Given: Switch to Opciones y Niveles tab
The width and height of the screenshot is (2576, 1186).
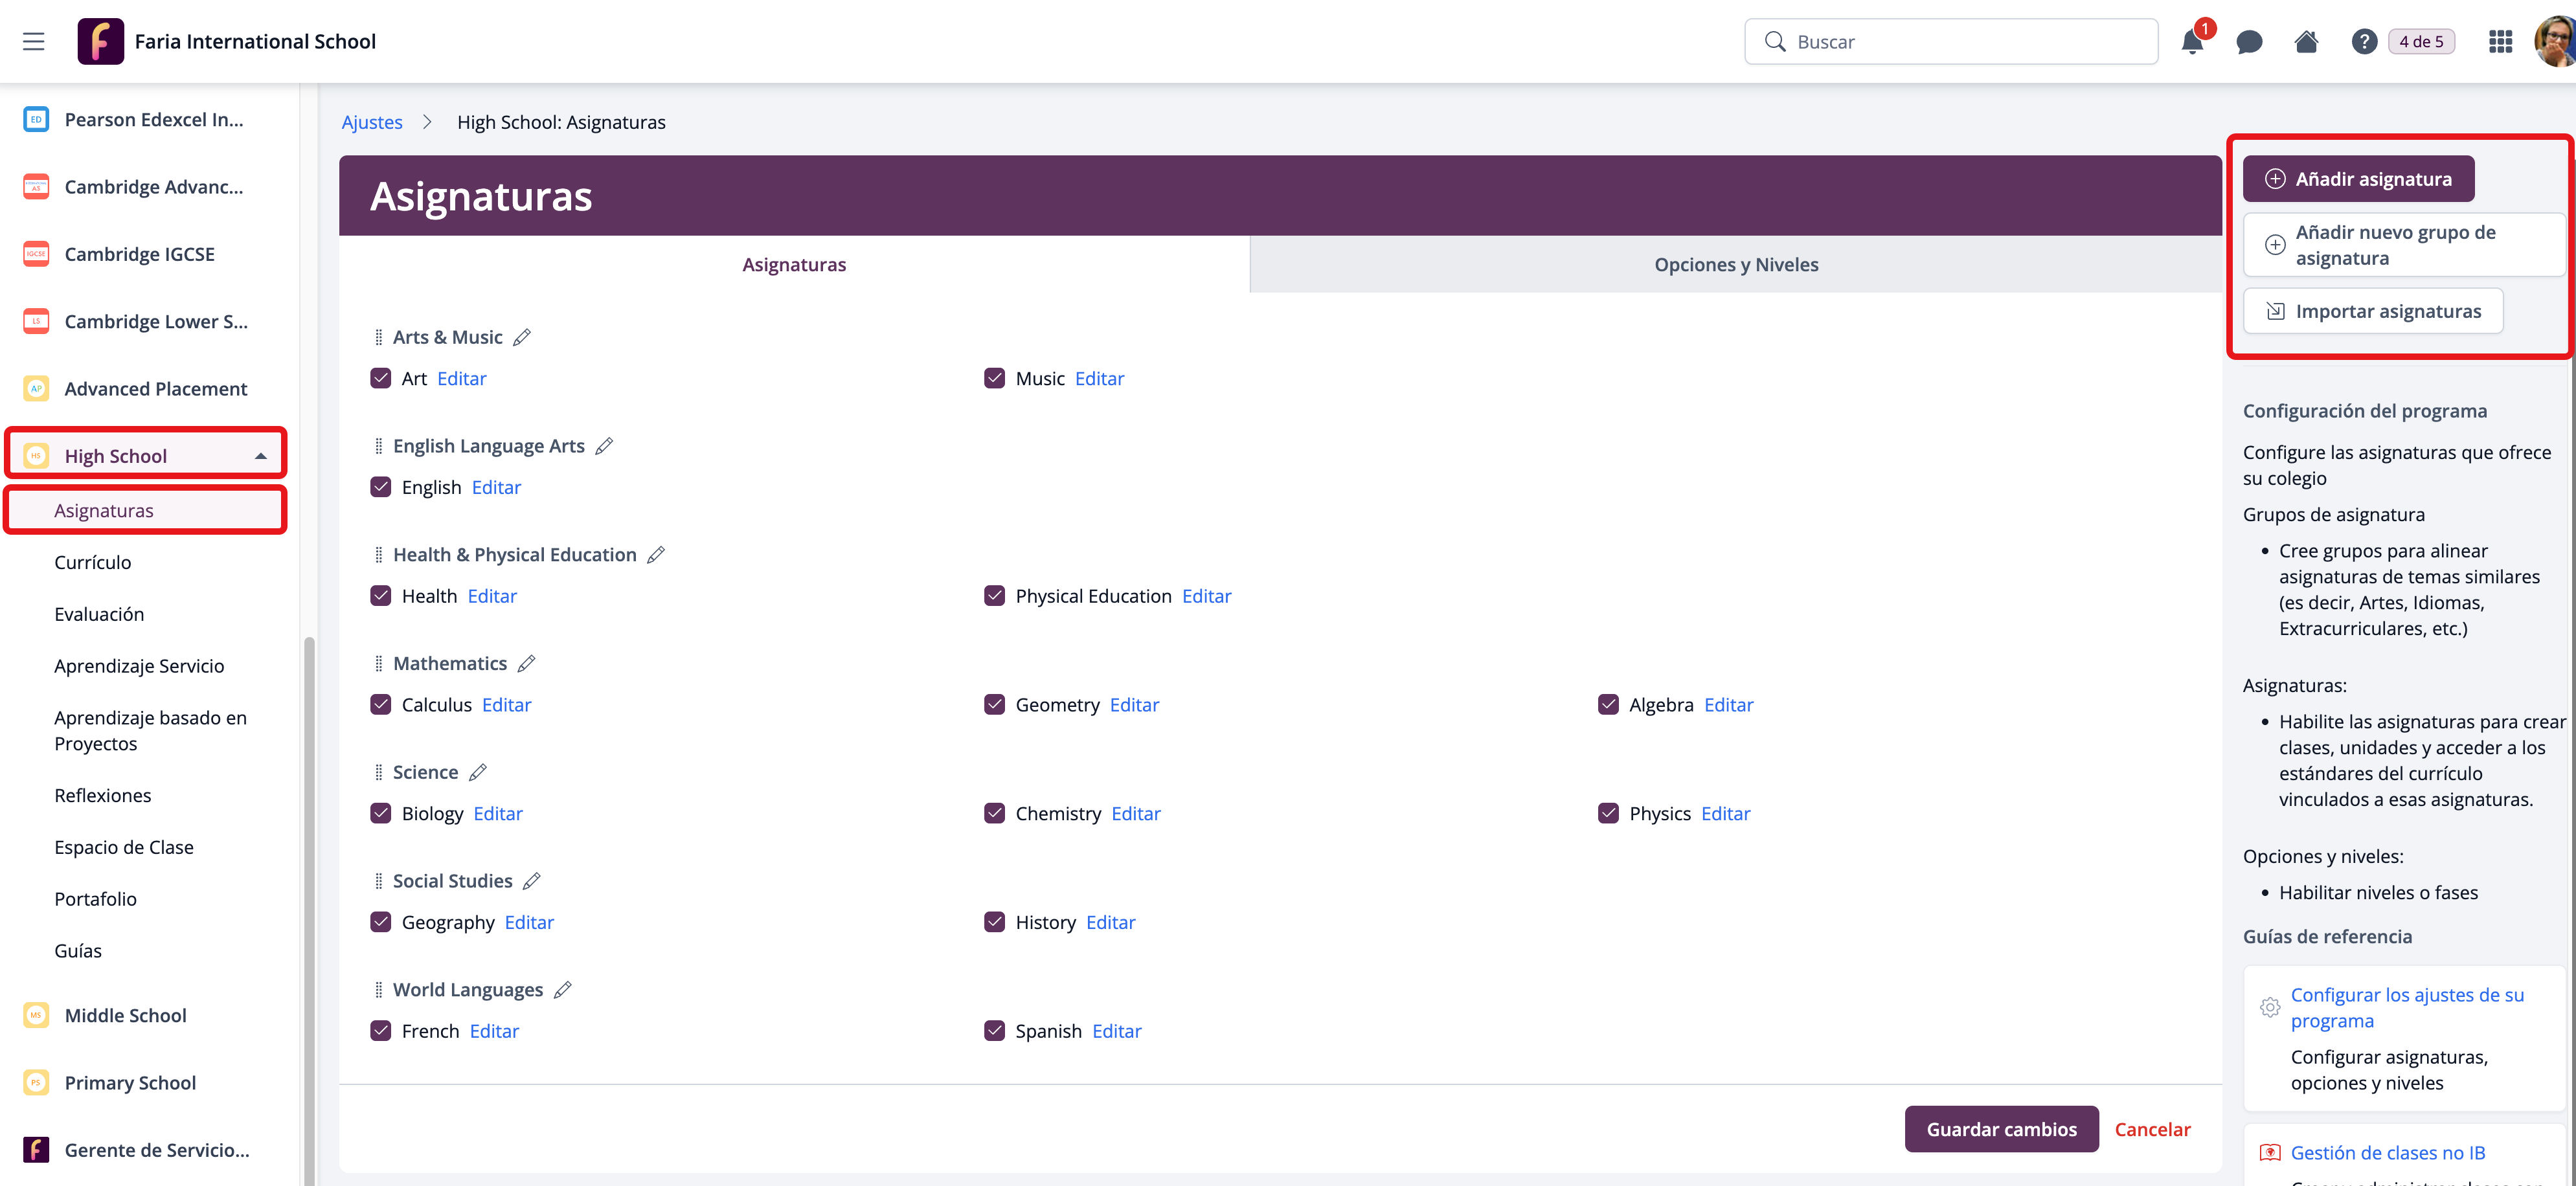Looking at the screenshot, I should [x=1735, y=264].
